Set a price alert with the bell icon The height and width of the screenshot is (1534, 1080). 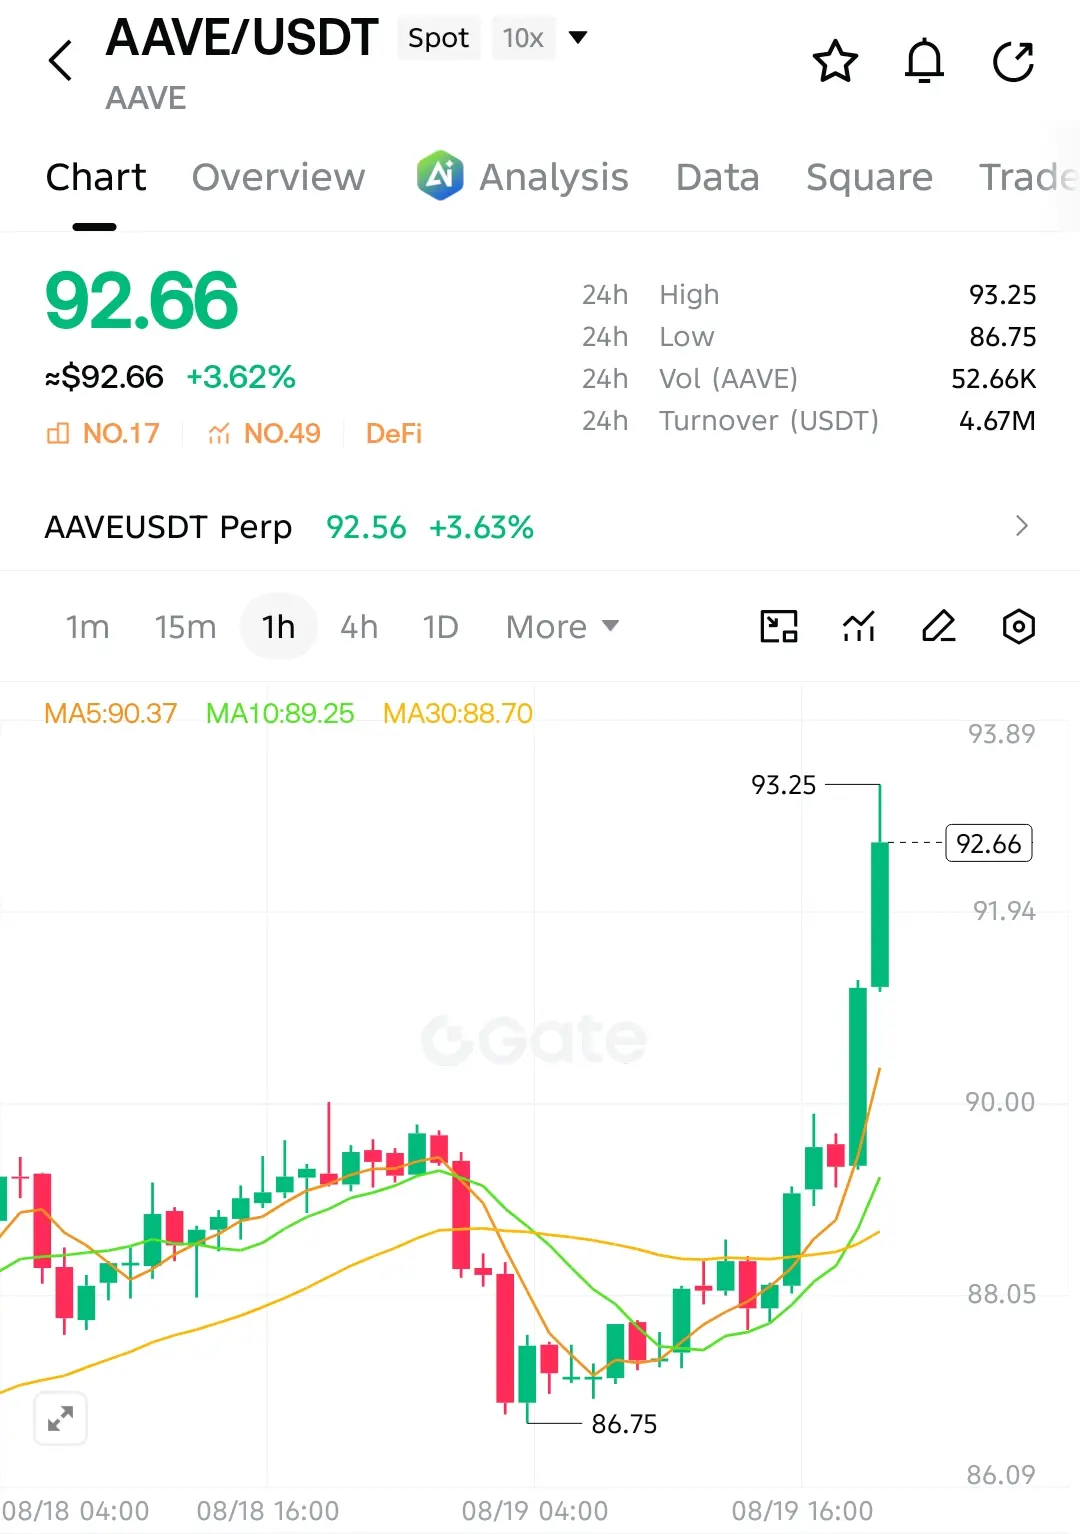924,61
